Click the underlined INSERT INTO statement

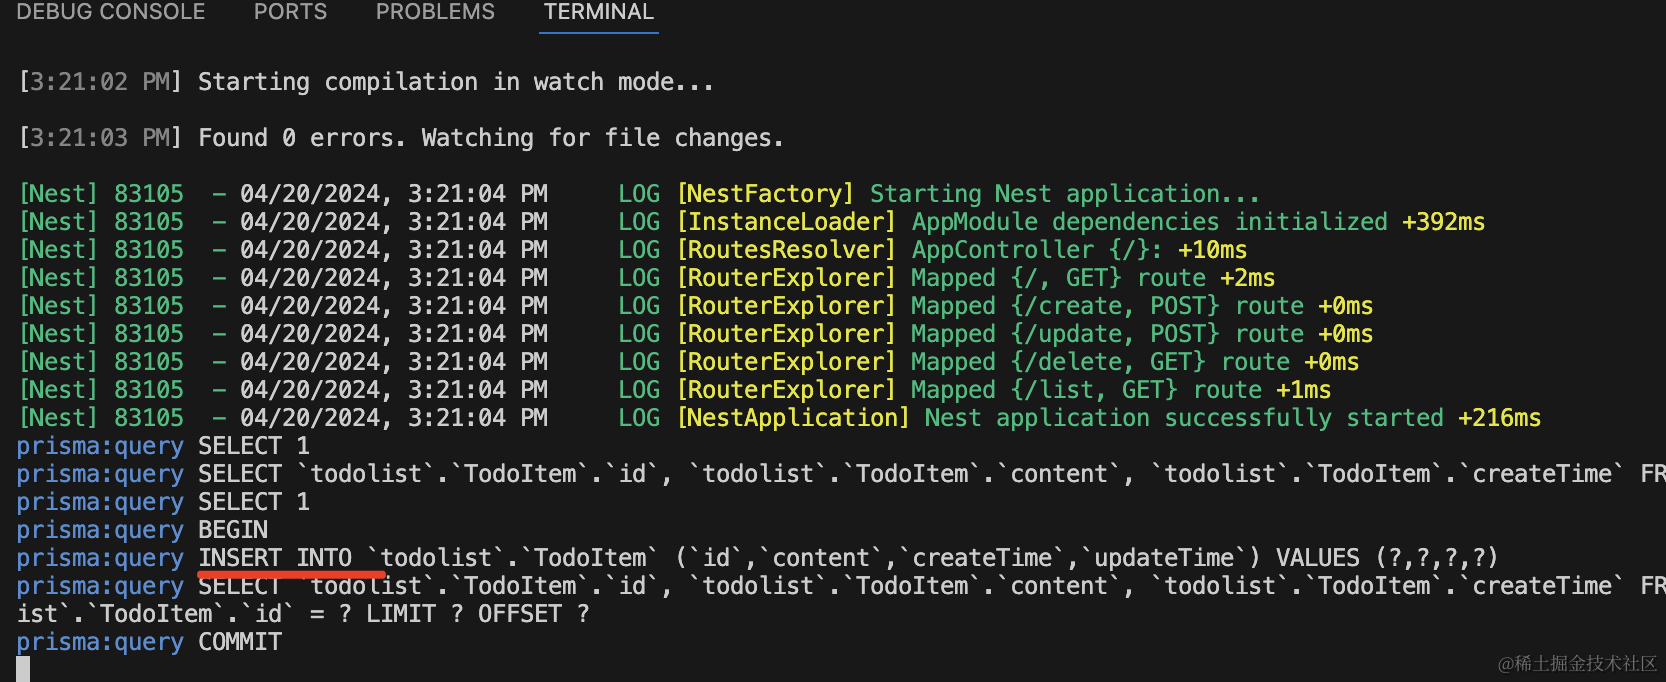coord(275,558)
